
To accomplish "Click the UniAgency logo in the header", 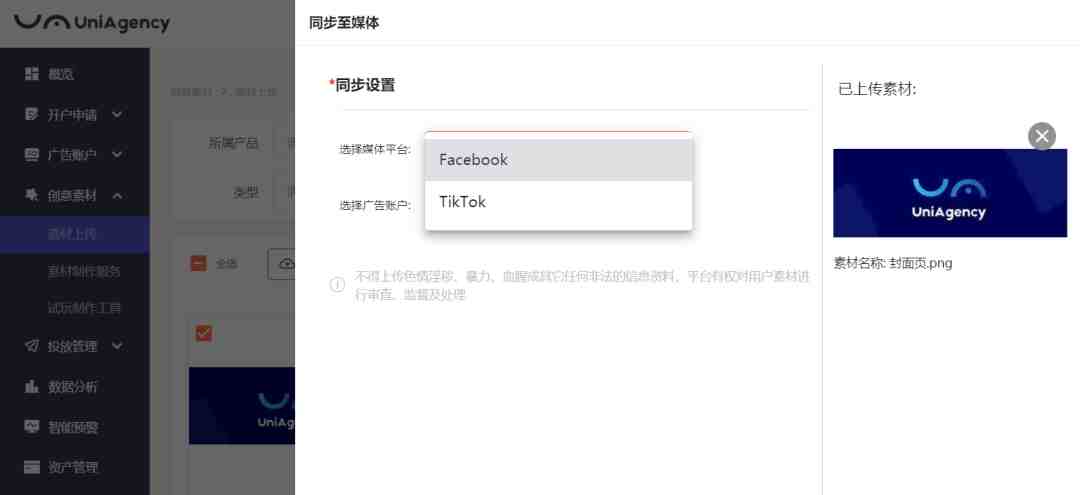I will coord(92,23).
